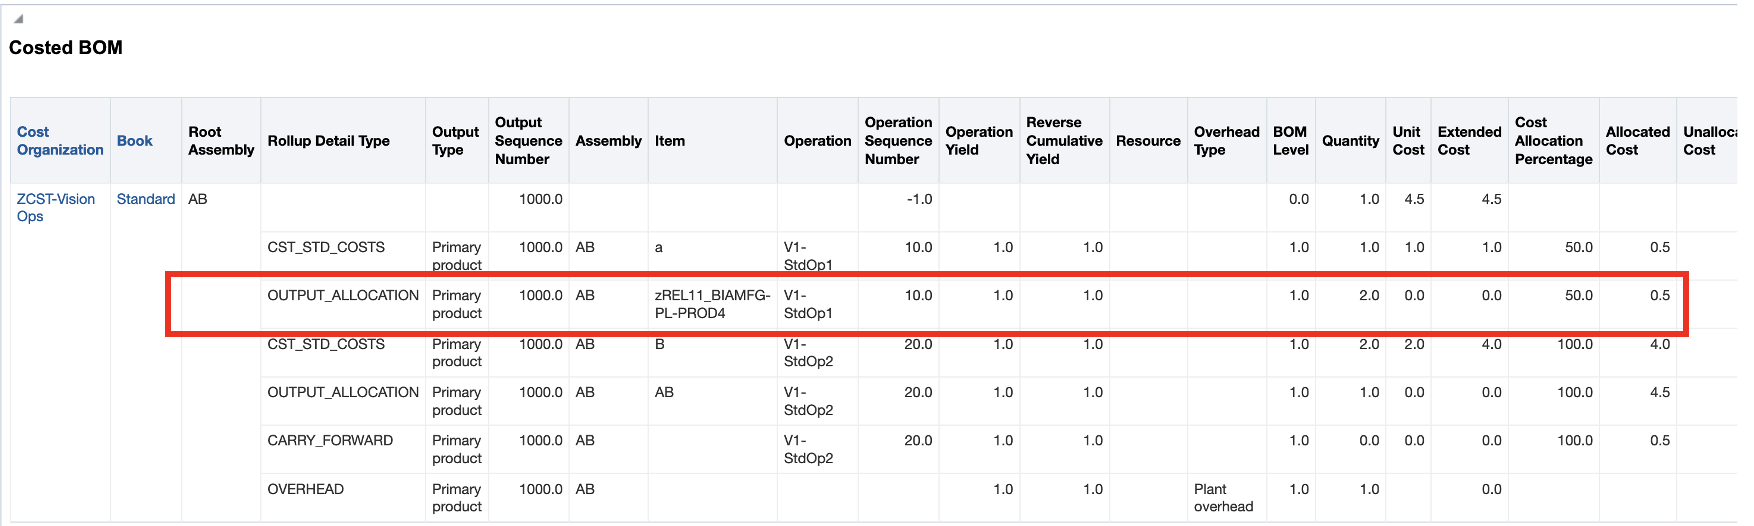Screen dimensions: 1754x526
Task: Select the Unit Cost column header
Action: click(x=1408, y=141)
